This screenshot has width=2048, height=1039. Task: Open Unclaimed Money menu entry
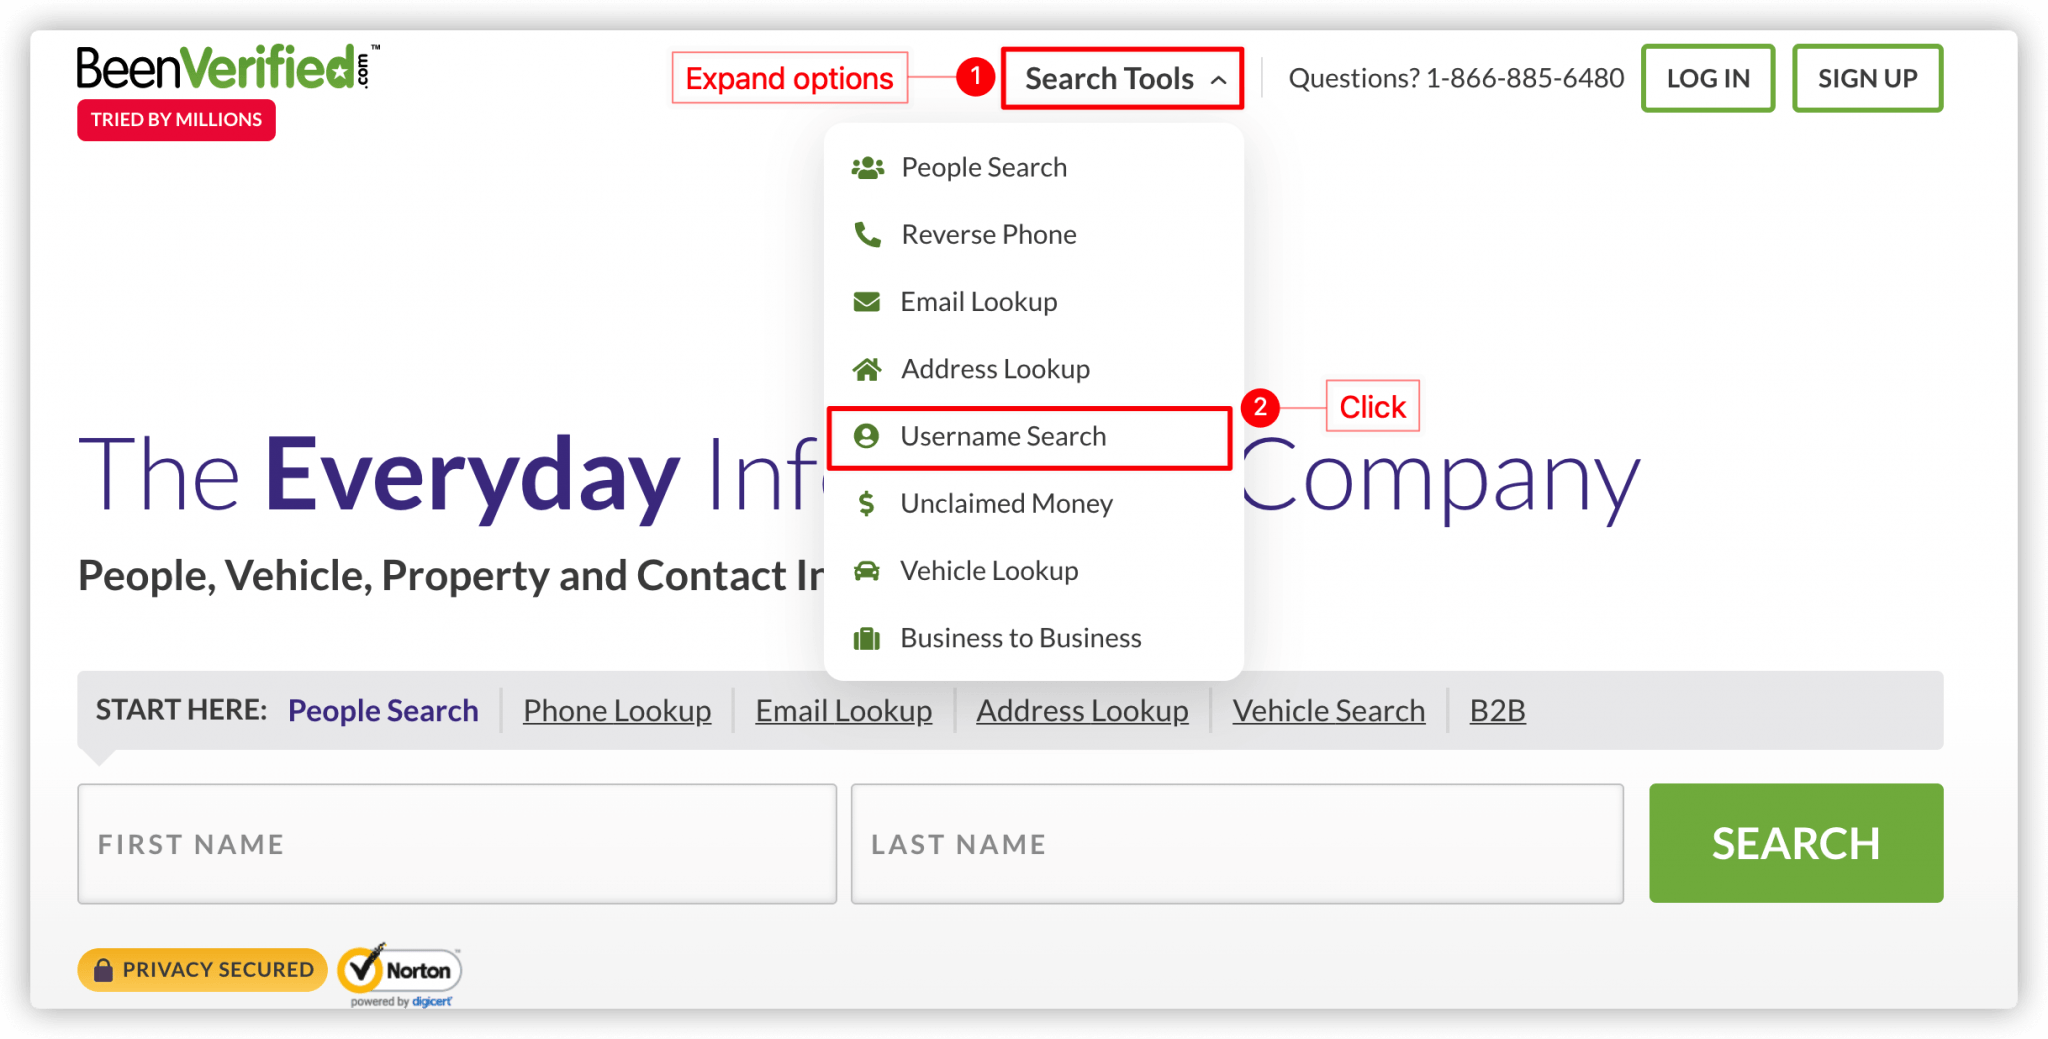point(1033,503)
